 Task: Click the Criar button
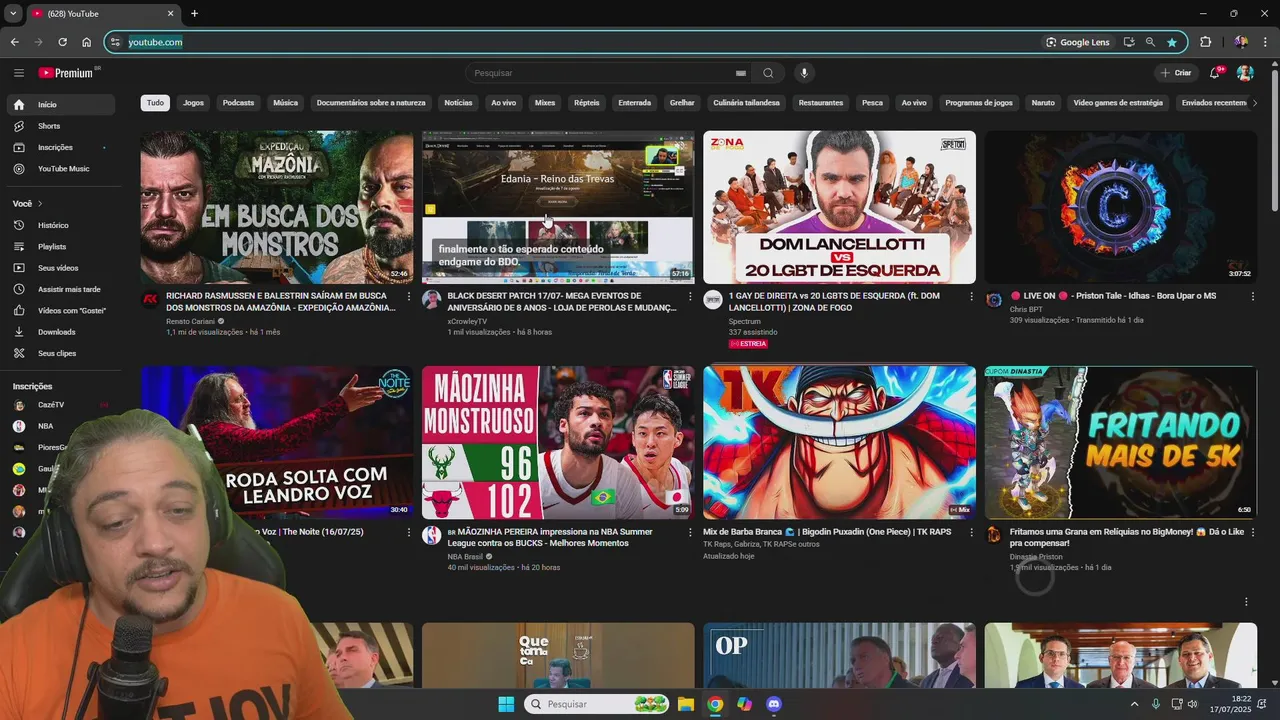pyautogui.click(x=1176, y=73)
